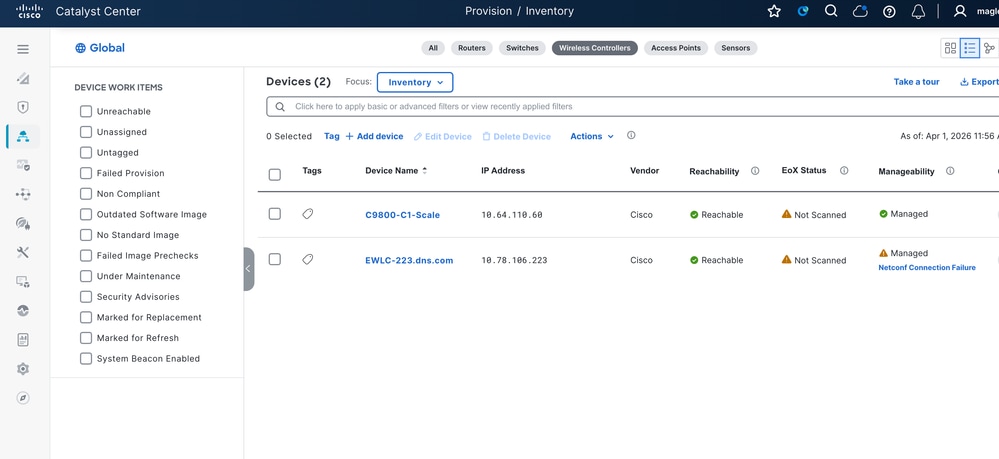Select the EWLC-223.dns.com row checkbox
The height and width of the screenshot is (459, 999).
click(x=275, y=259)
